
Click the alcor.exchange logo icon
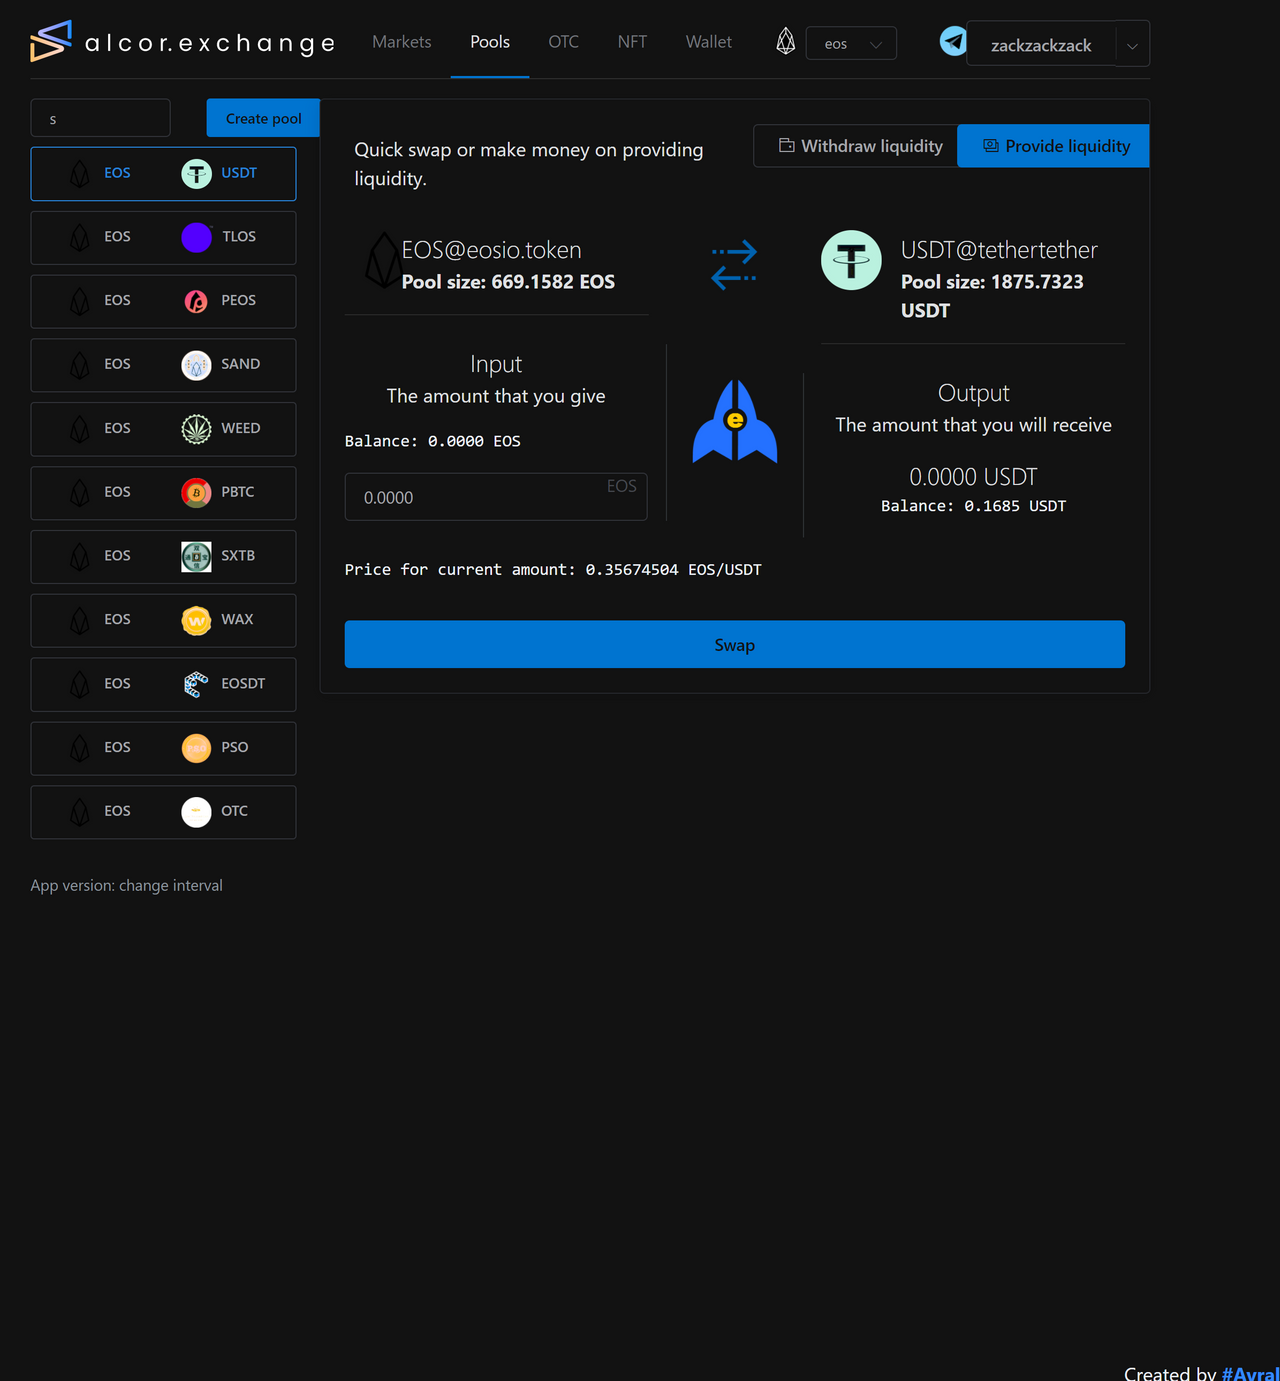[x=51, y=41]
